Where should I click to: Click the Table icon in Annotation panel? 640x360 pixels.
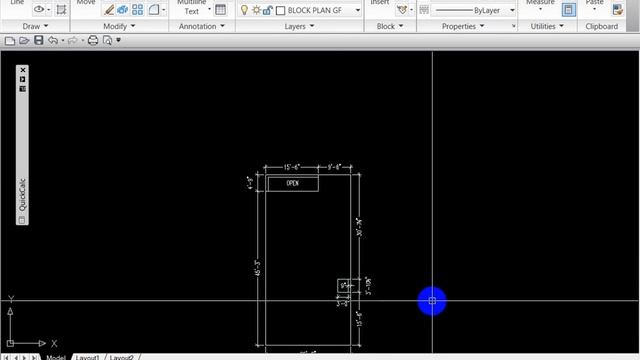[x=220, y=10]
